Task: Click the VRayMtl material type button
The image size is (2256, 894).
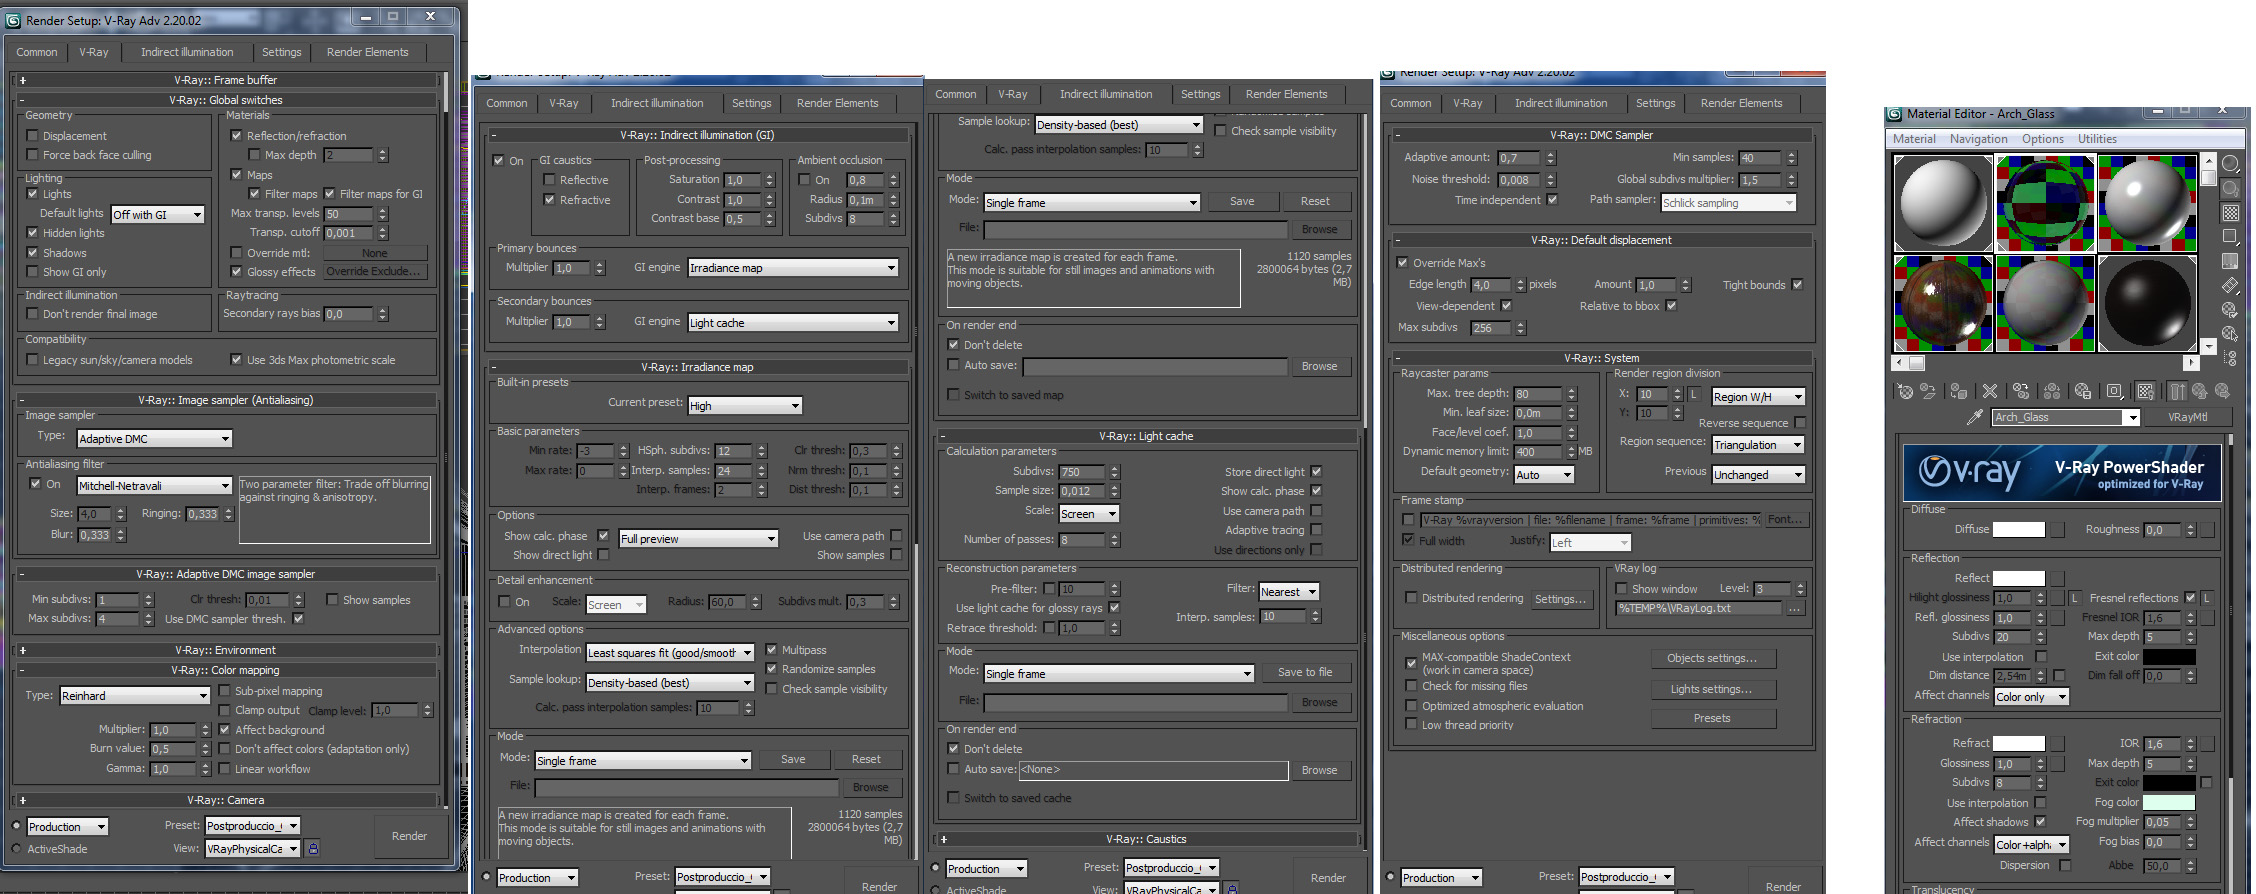Action: [2187, 417]
